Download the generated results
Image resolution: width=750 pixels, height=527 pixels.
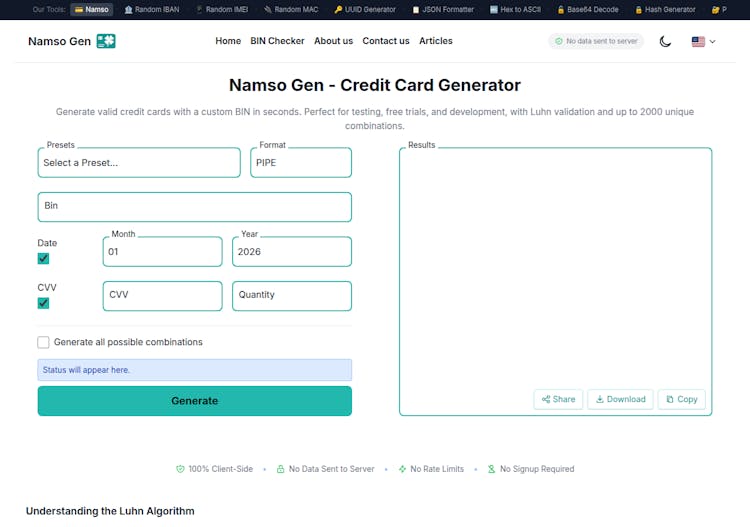point(620,399)
